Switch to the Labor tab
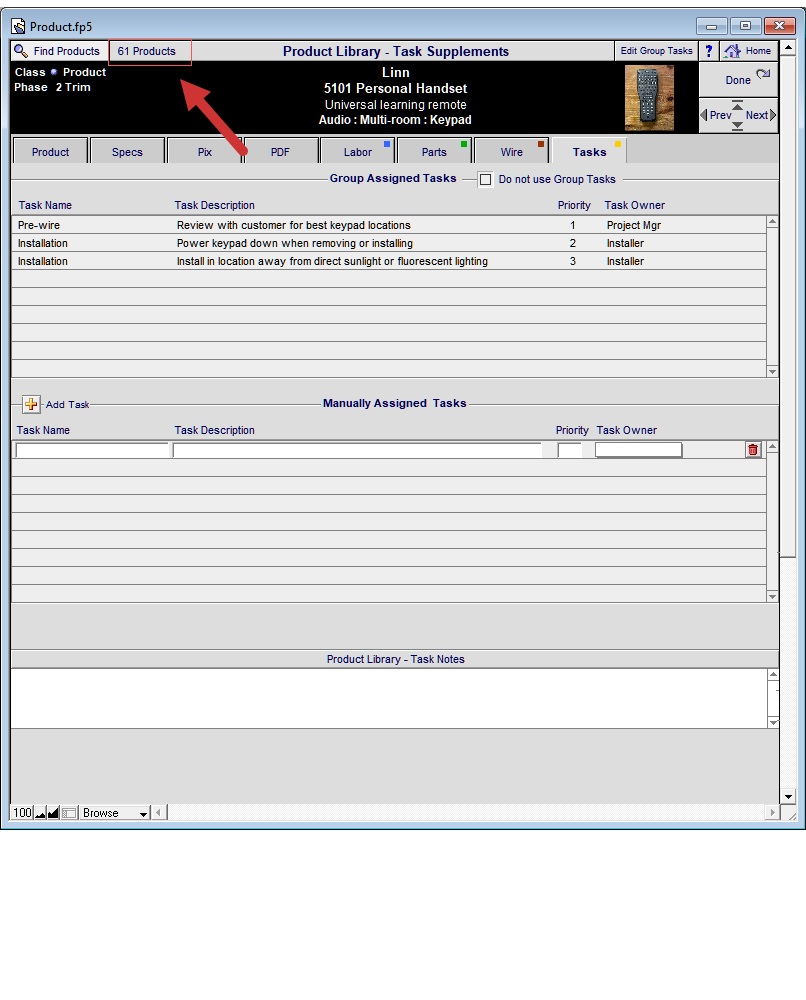This screenshot has width=806, height=1000. point(358,152)
